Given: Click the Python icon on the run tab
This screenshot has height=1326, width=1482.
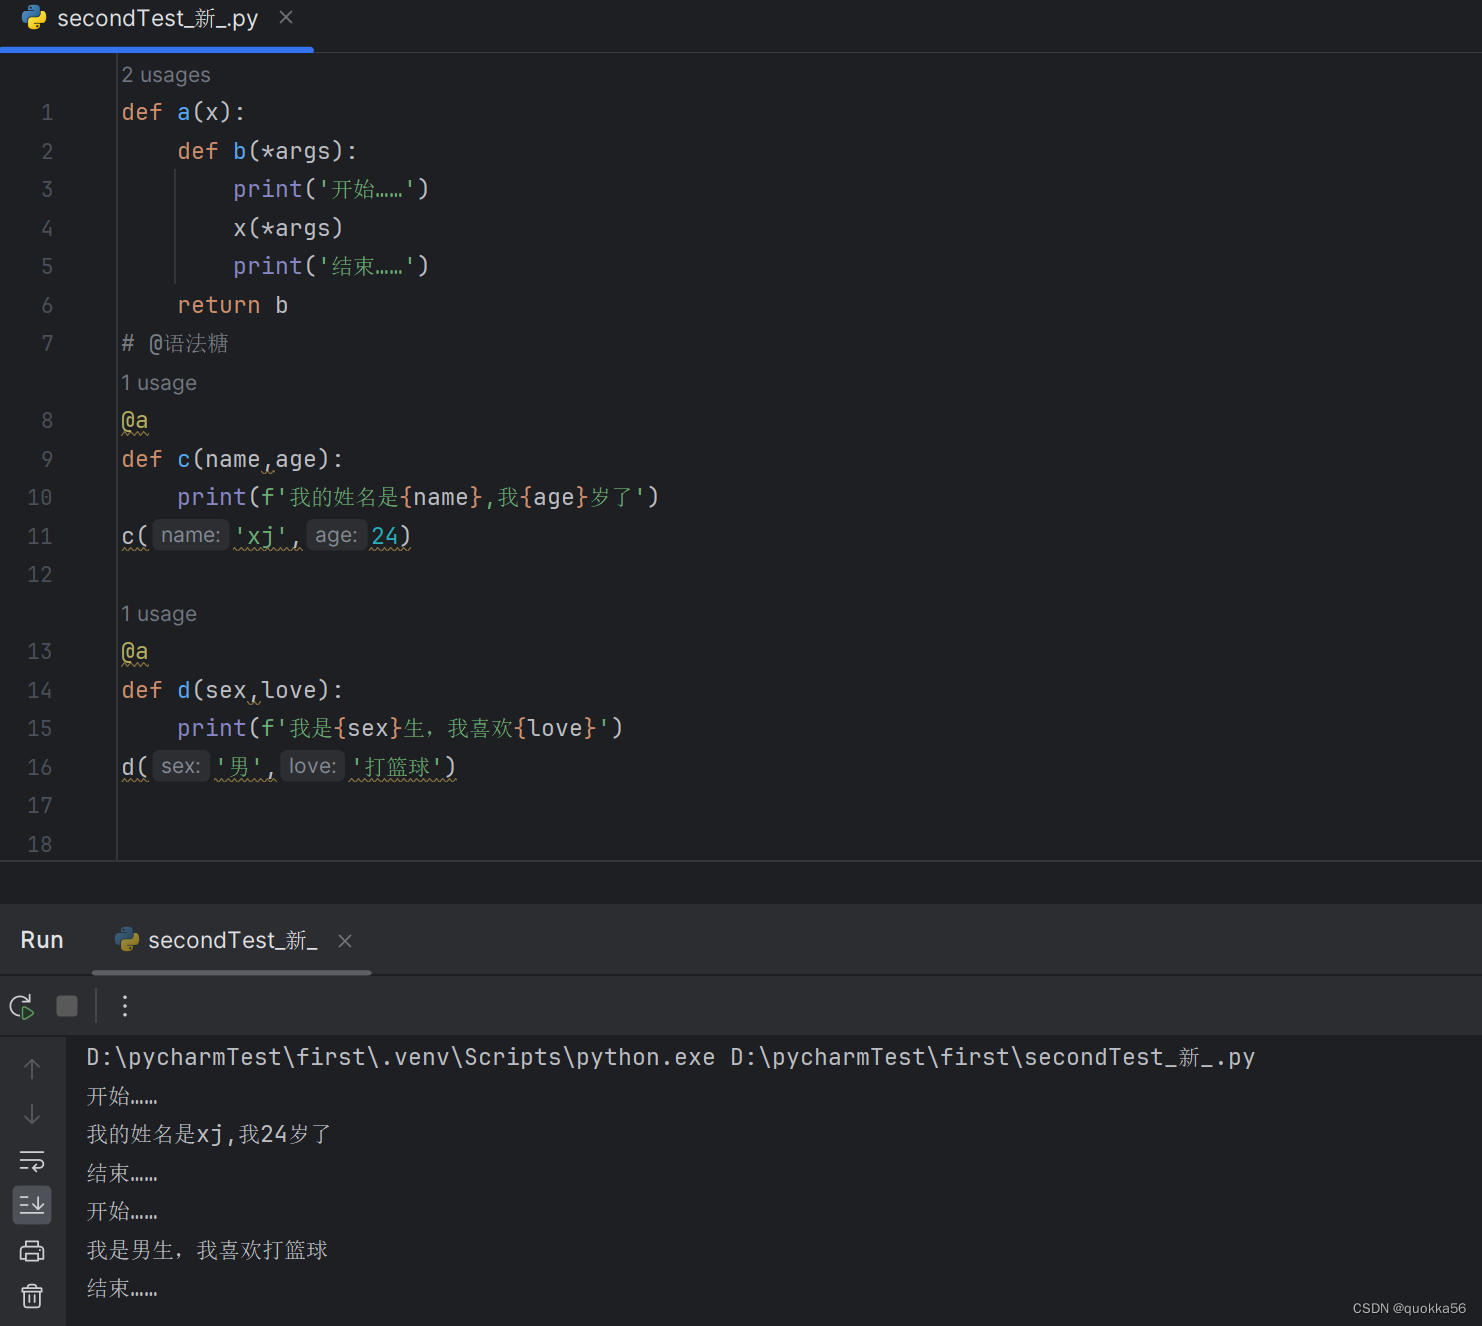Looking at the screenshot, I should click(127, 939).
